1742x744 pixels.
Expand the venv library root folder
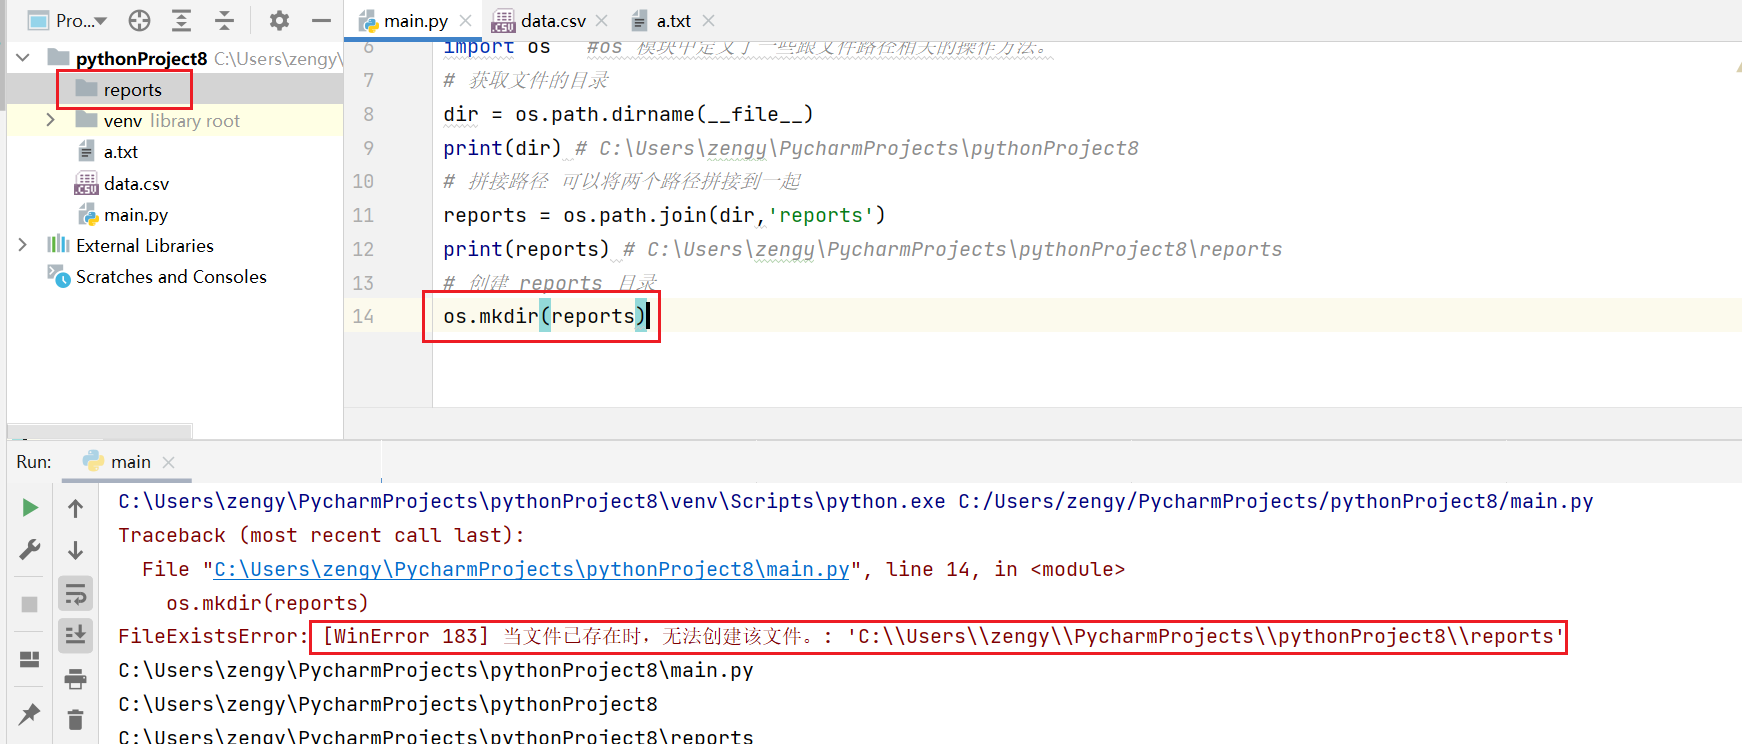(50, 120)
